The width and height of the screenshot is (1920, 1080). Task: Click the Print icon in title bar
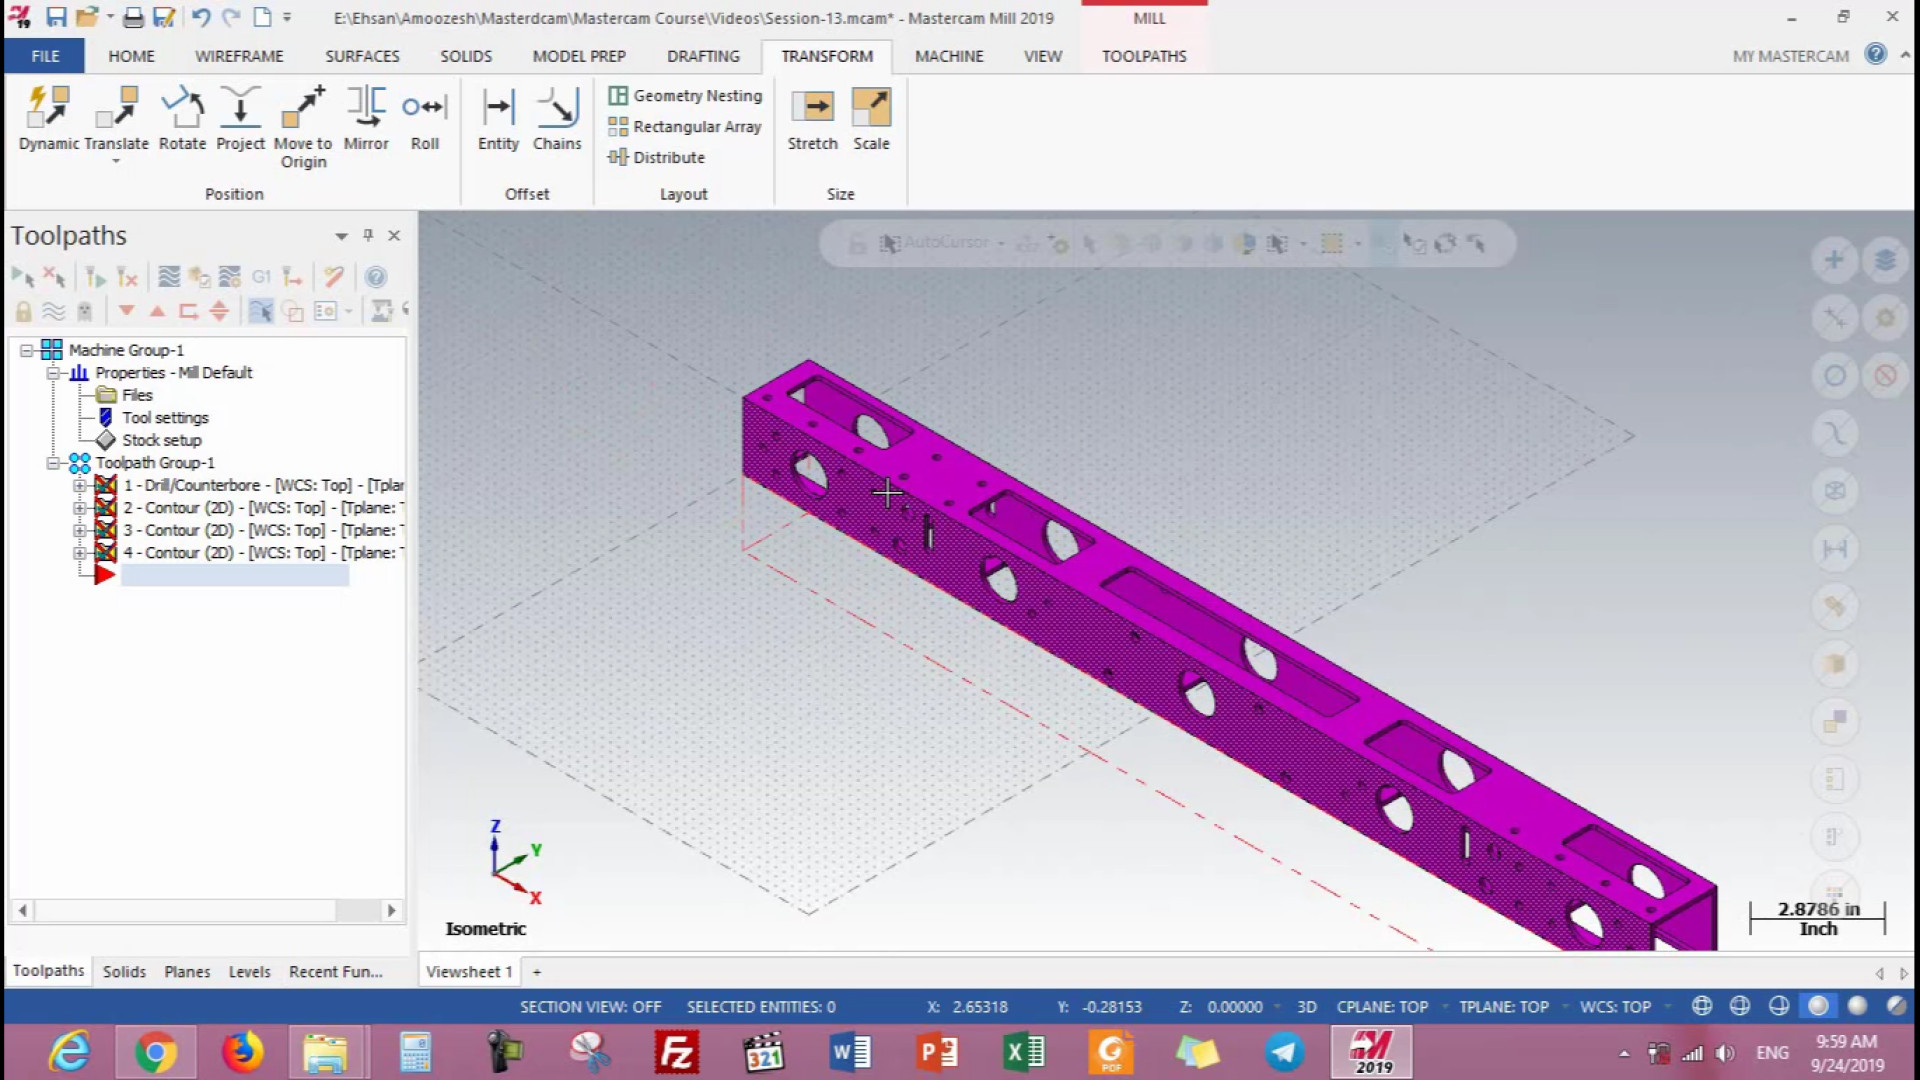pos(133,17)
